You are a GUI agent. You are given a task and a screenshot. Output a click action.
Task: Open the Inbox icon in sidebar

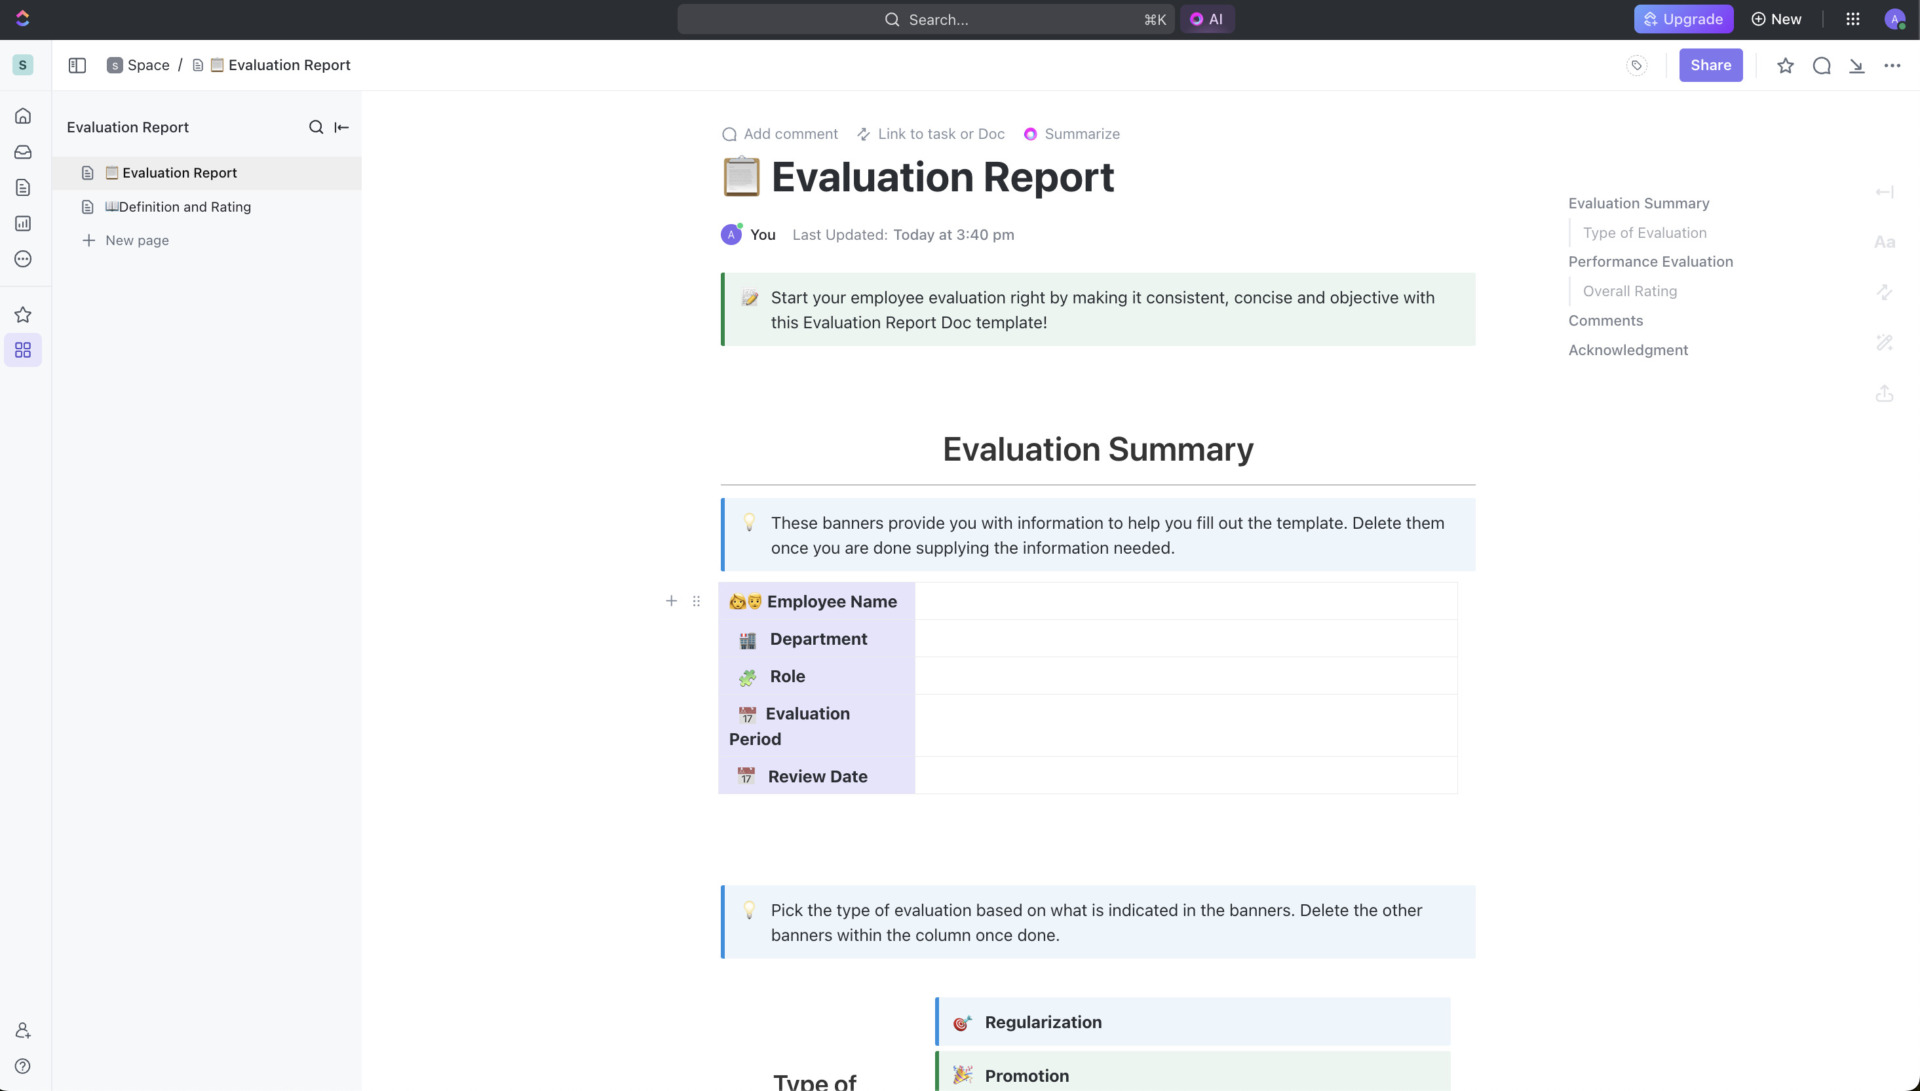[23, 152]
